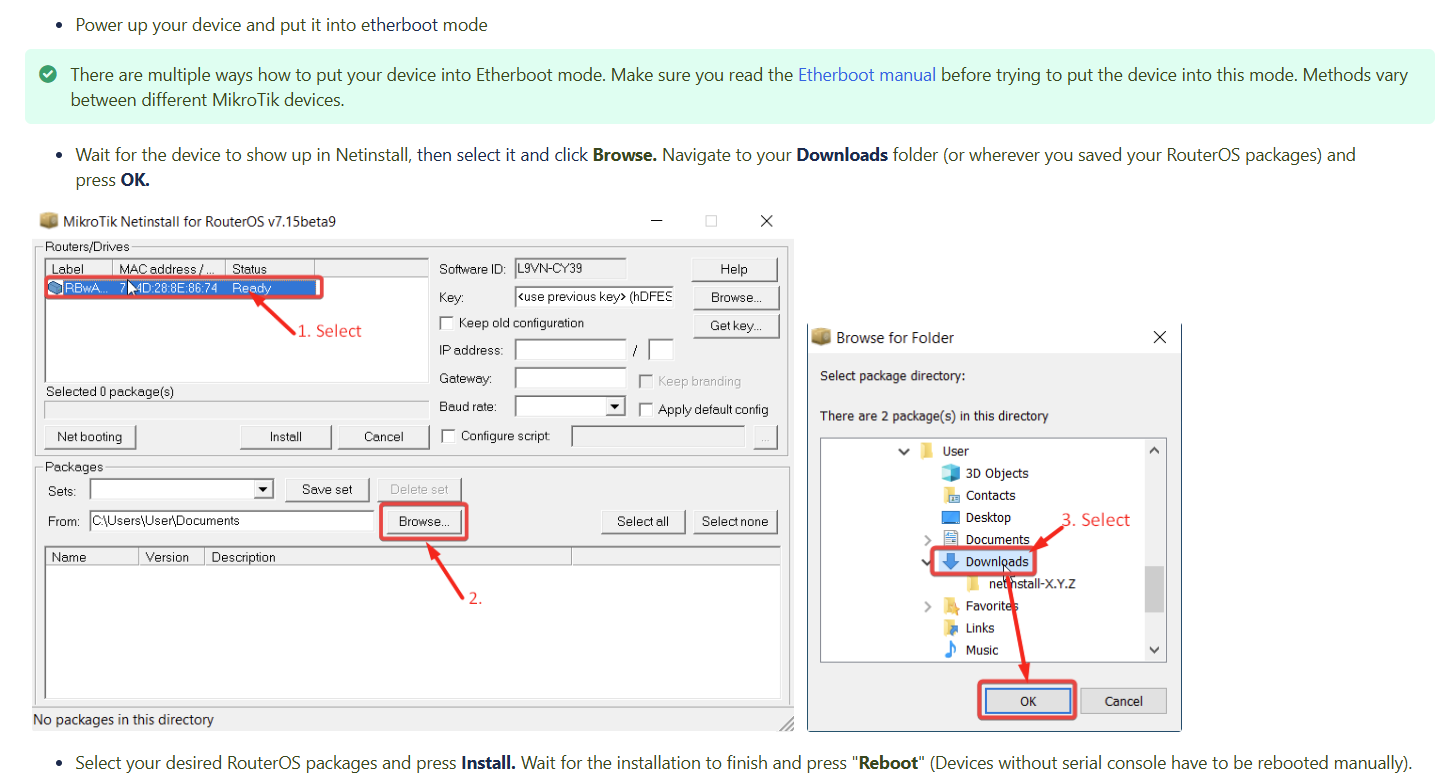Toggle Keep old configuration checkbox
This screenshot has height=783, width=1443.
point(447,323)
